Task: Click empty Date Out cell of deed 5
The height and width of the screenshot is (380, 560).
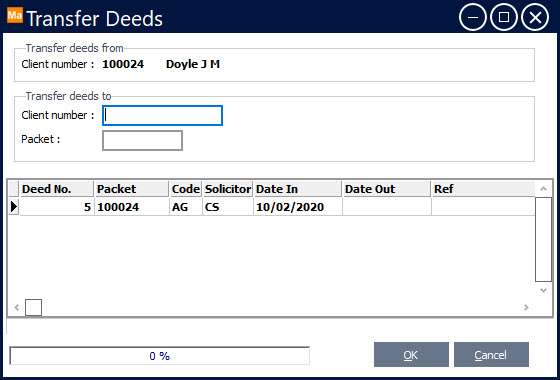Action: pyautogui.click(x=387, y=207)
